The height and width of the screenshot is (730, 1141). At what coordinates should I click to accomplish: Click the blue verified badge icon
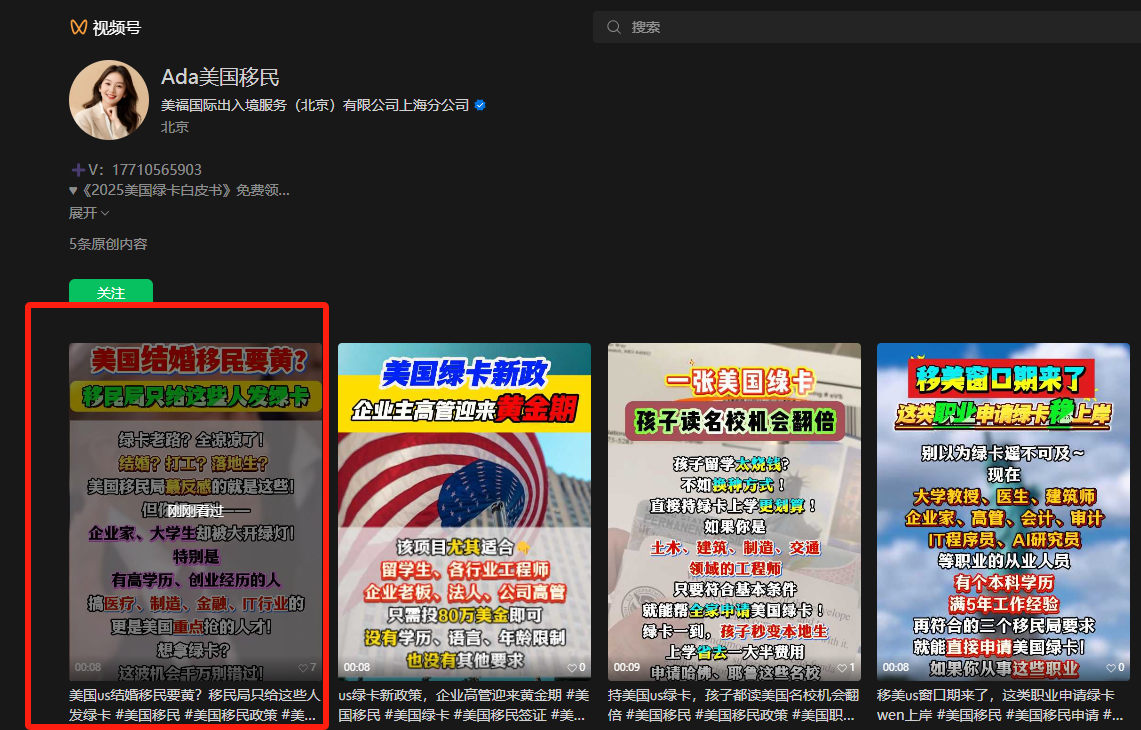480,106
